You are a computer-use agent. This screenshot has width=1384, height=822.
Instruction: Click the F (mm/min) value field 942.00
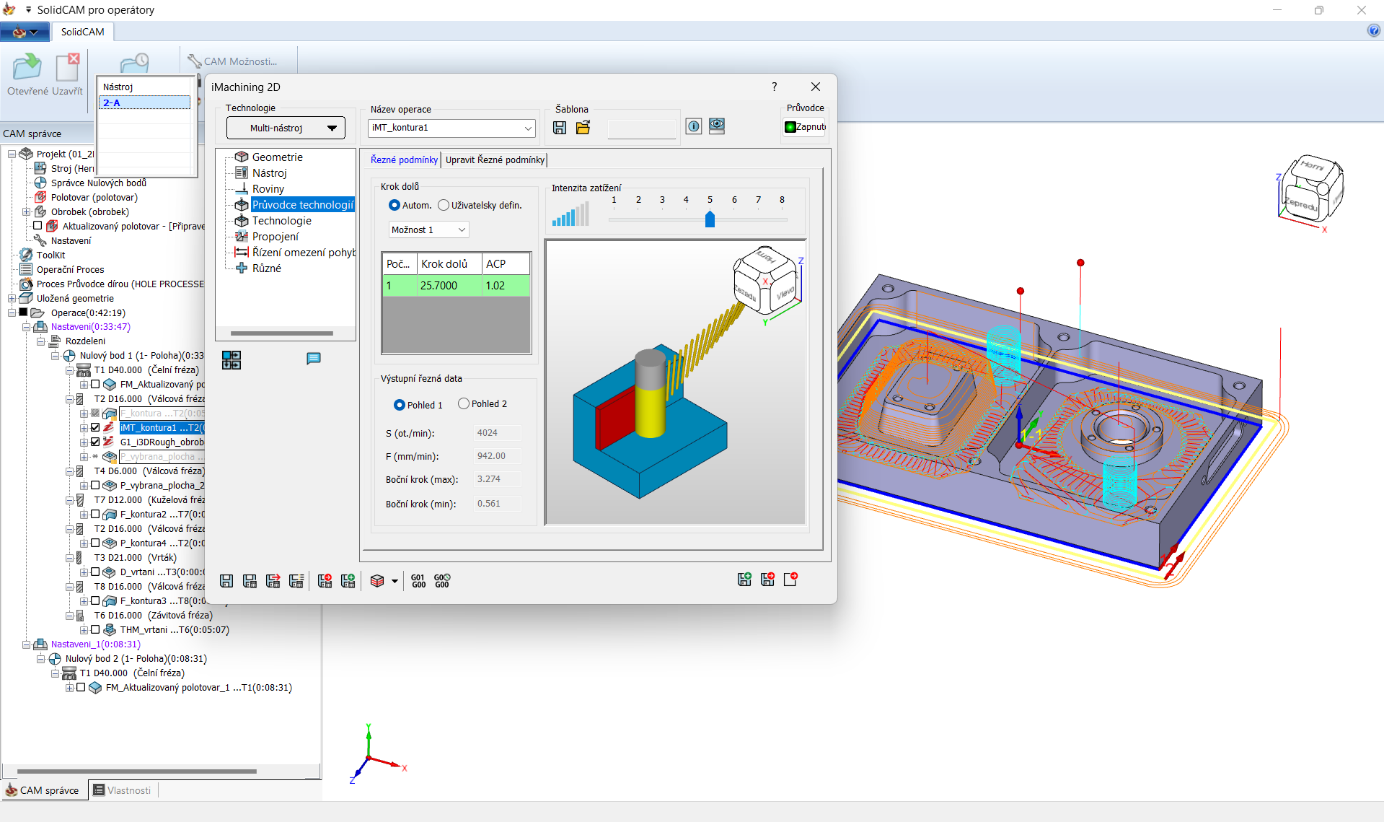pos(496,456)
